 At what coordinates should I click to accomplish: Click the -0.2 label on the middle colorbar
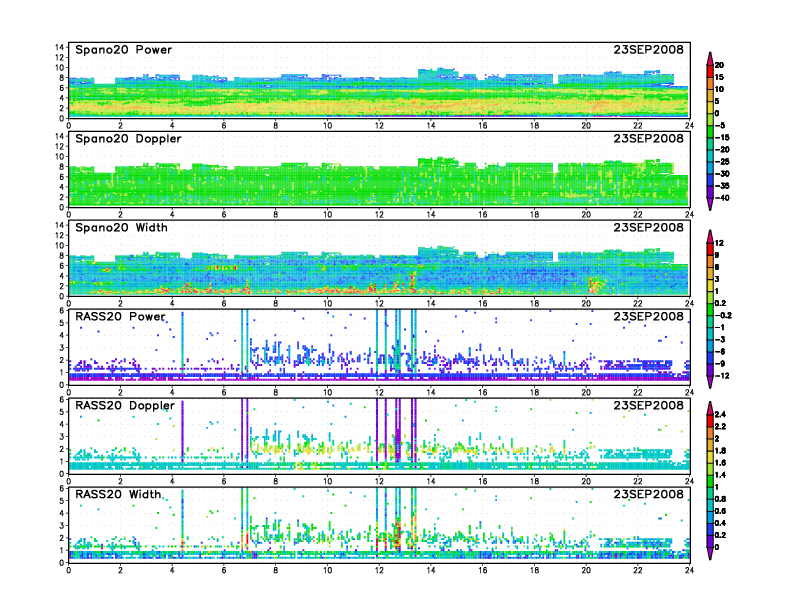723,316
